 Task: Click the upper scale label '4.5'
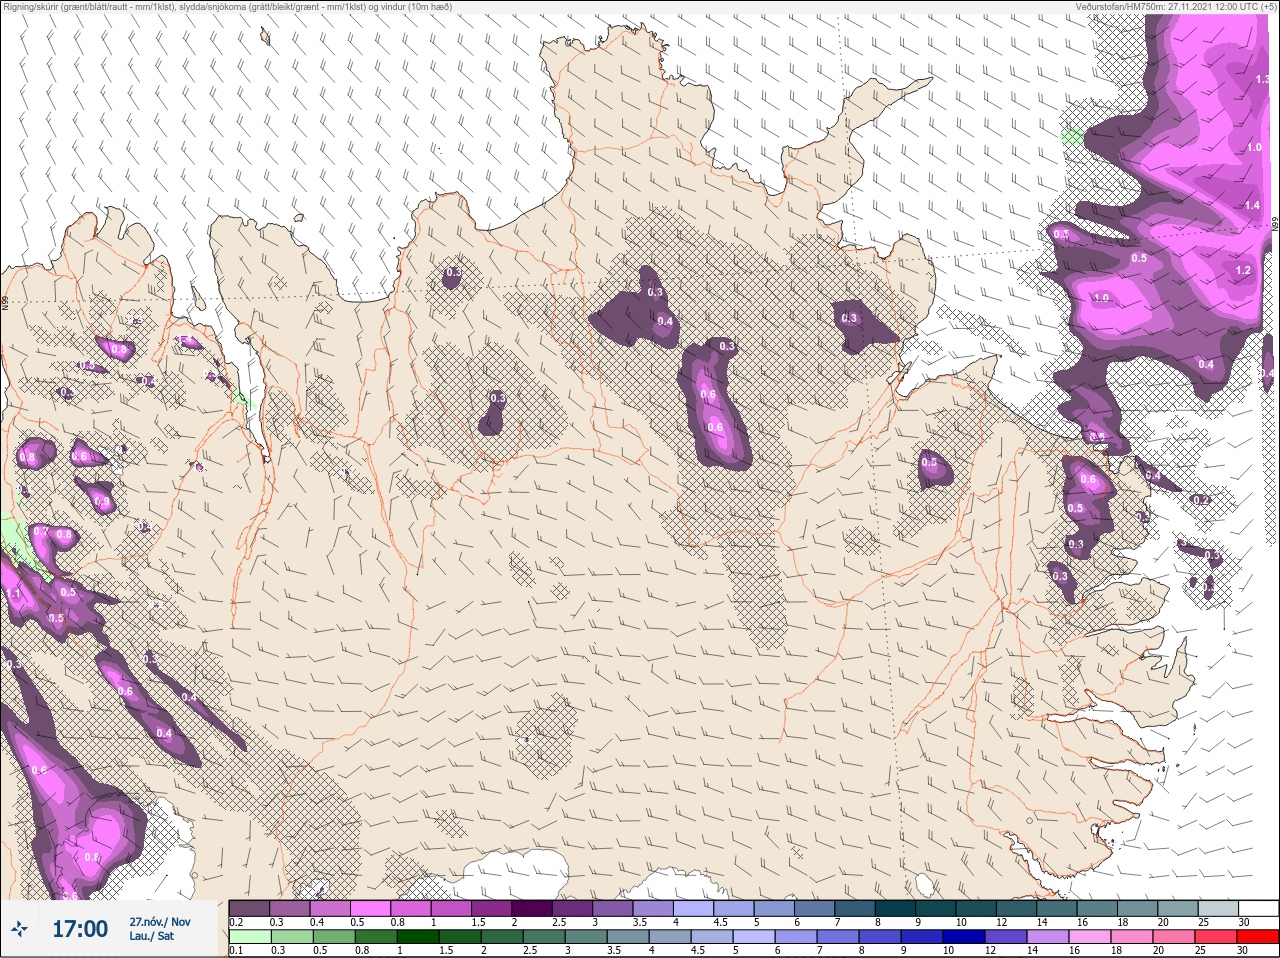(719, 922)
